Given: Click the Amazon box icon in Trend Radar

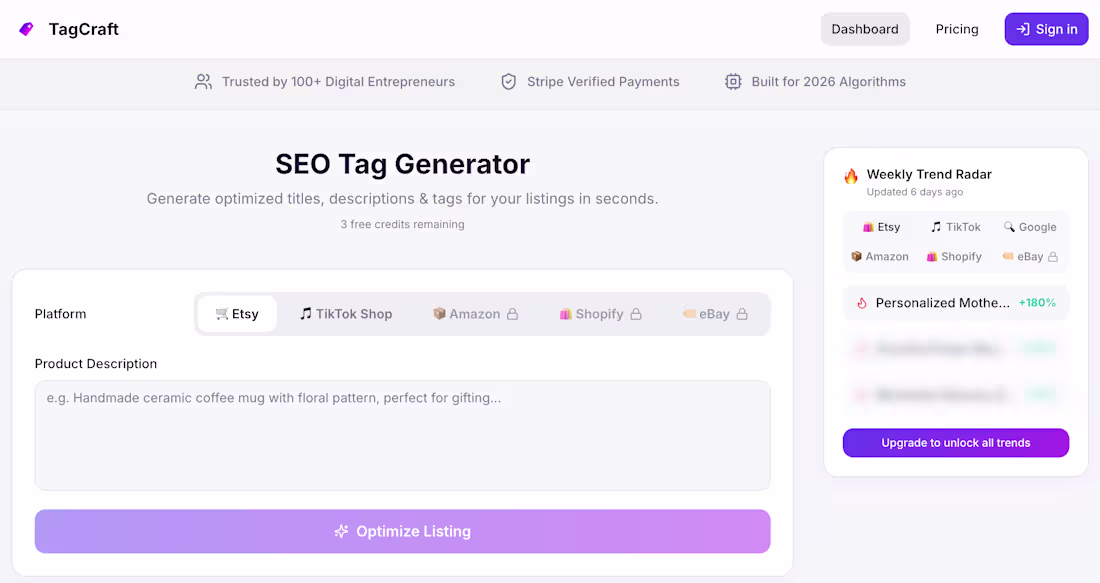Looking at the screenshot, I should click(857, 256).
